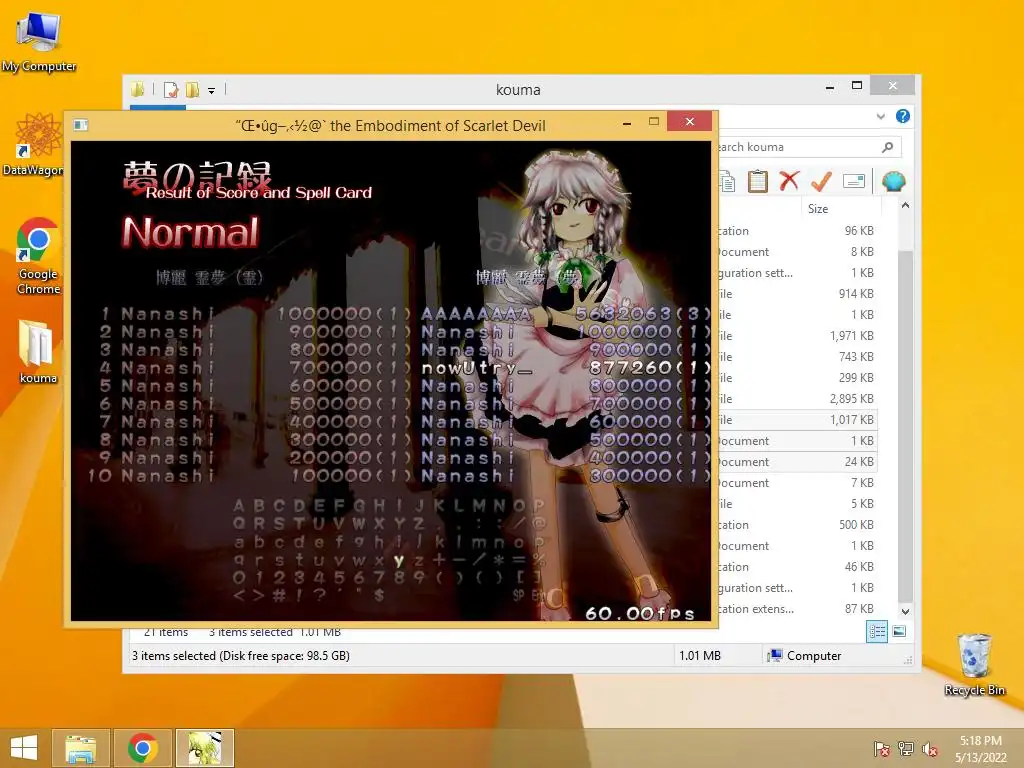Open Chrome from the taskbar
1024x768 pixels.
click(143, 748)
